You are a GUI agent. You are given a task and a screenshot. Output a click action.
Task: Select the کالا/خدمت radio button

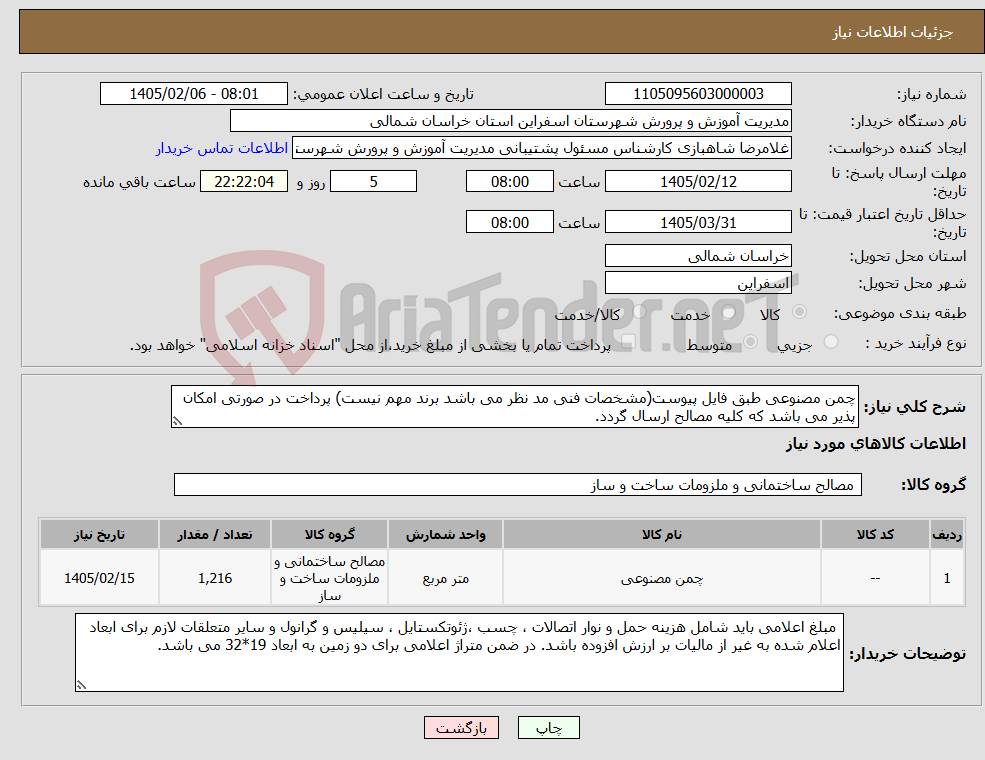tap(639, 312)
